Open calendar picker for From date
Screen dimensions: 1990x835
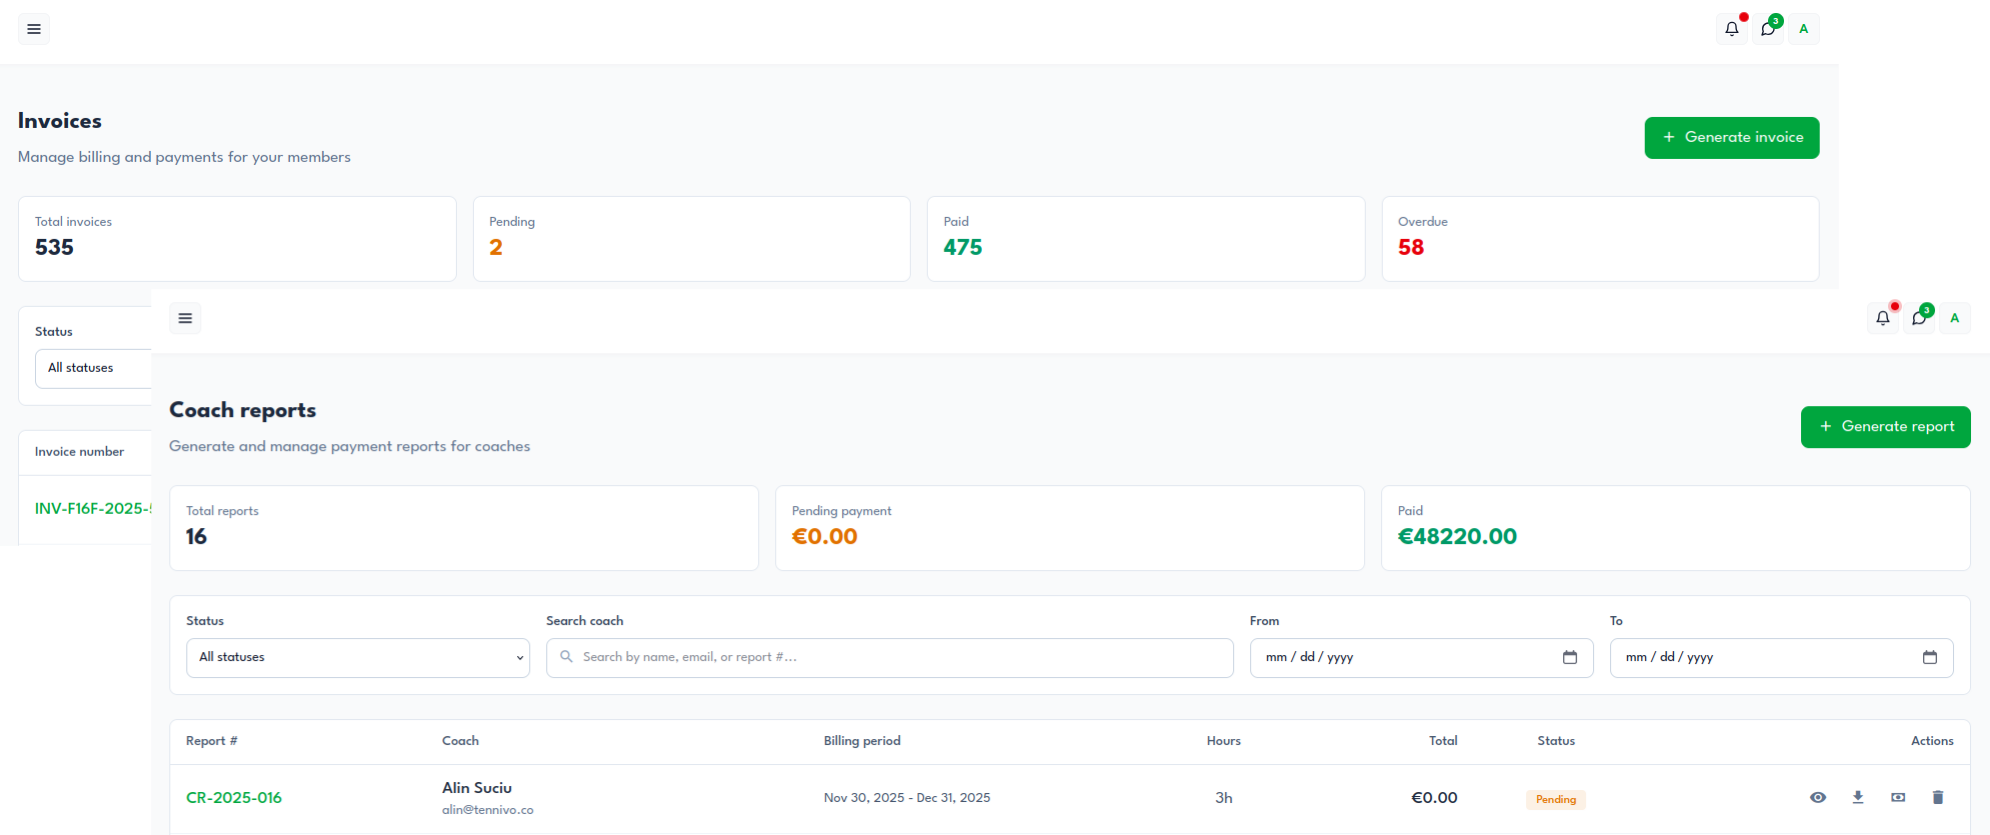pos(1570,657)
